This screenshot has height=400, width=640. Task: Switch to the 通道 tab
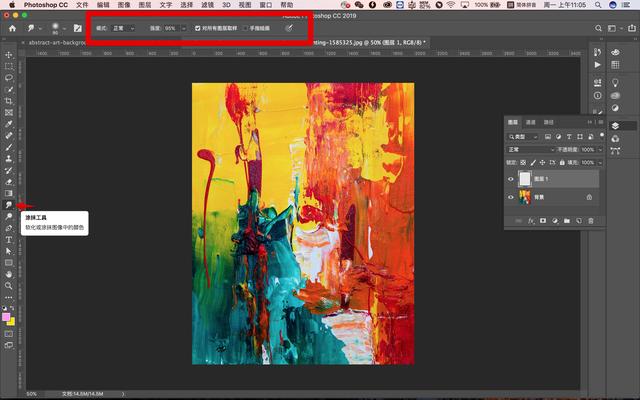pyautogui.click(x=533, y=122)
